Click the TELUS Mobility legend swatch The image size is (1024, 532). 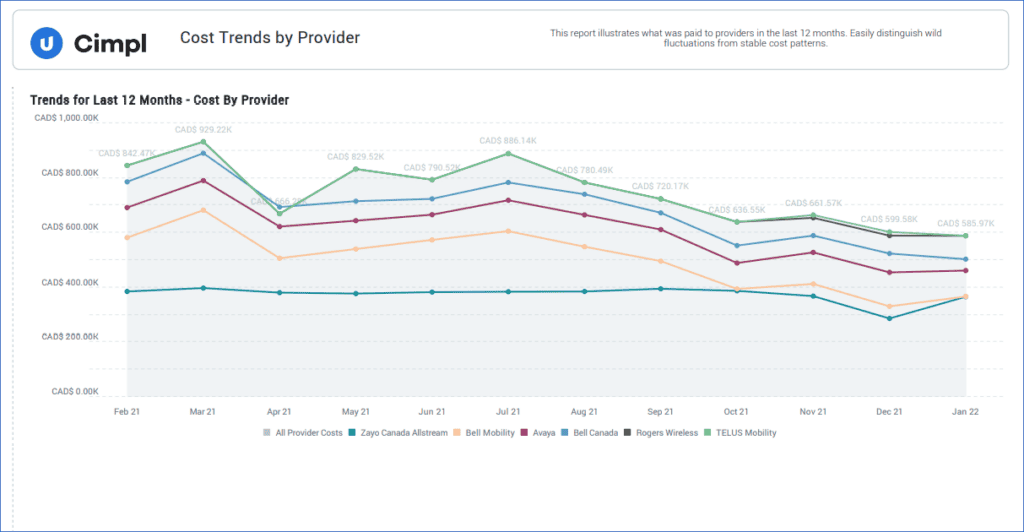[x=707, y=433]
